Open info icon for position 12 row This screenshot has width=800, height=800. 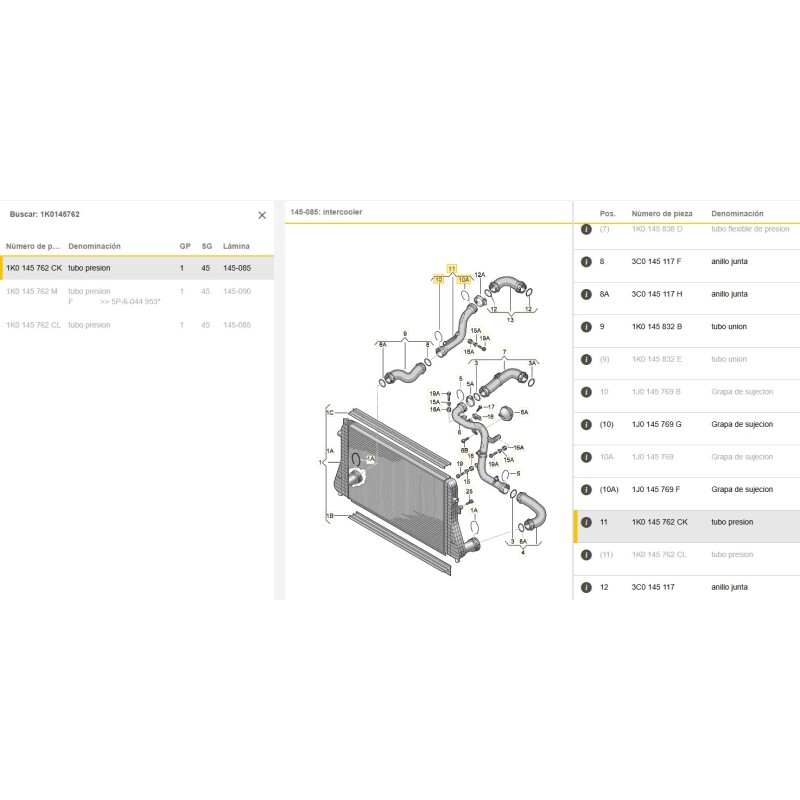pyautogui.click(x=586, y=588)
